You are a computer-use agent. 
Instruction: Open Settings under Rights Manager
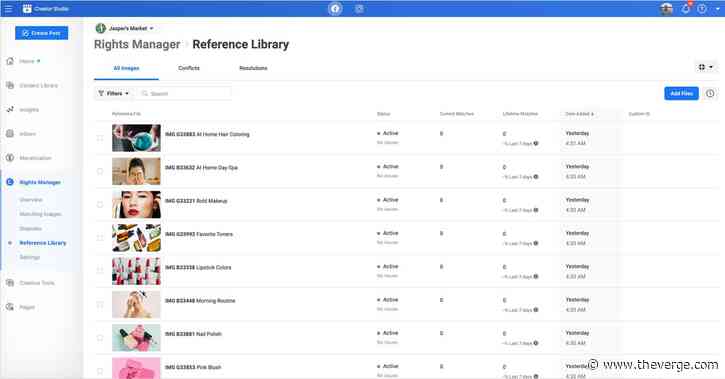[30, 257]
